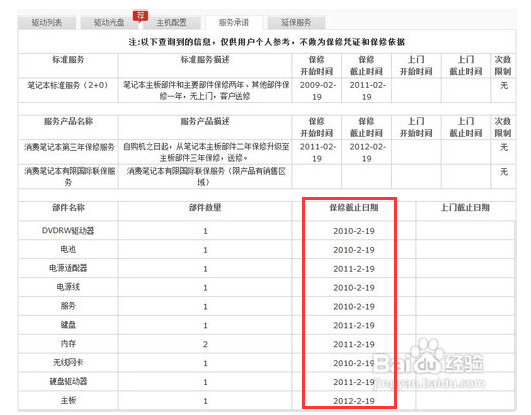Screen dimensions: 531x415
Task: Click the 服务产品描述 column header
Action: [x=205, y=121]
